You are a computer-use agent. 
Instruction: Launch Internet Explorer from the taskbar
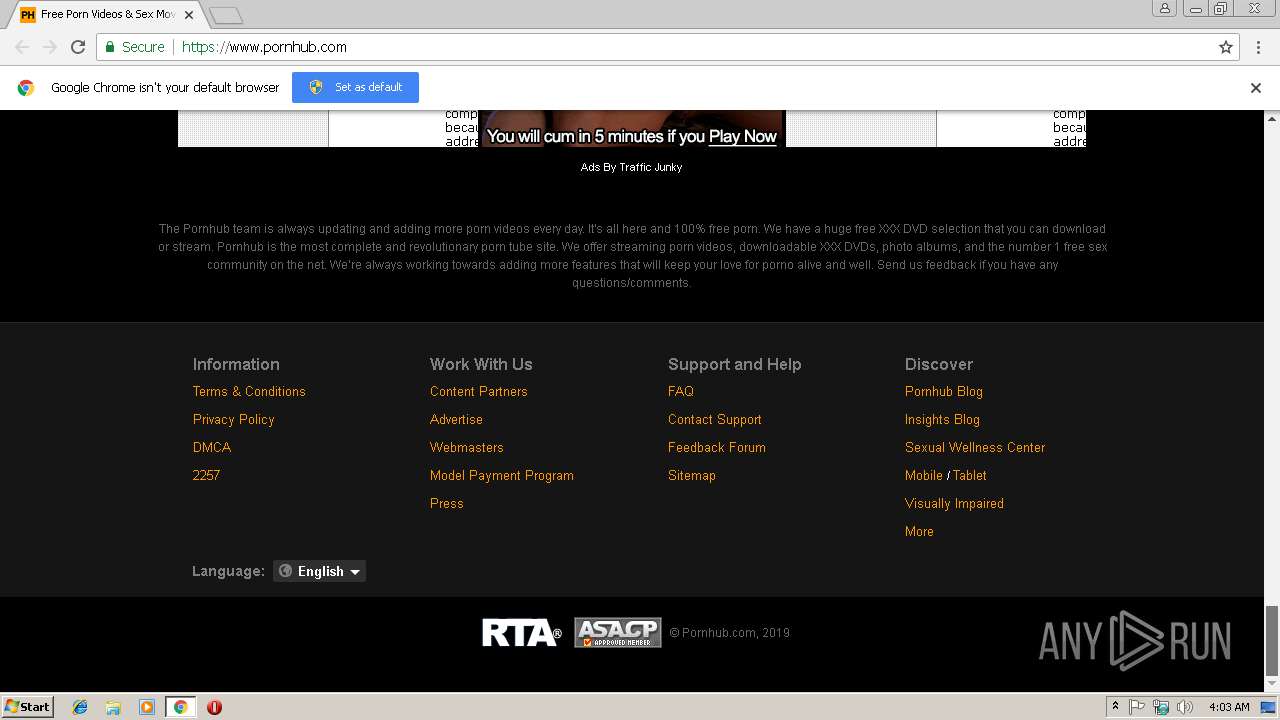[x=80, y=707]
